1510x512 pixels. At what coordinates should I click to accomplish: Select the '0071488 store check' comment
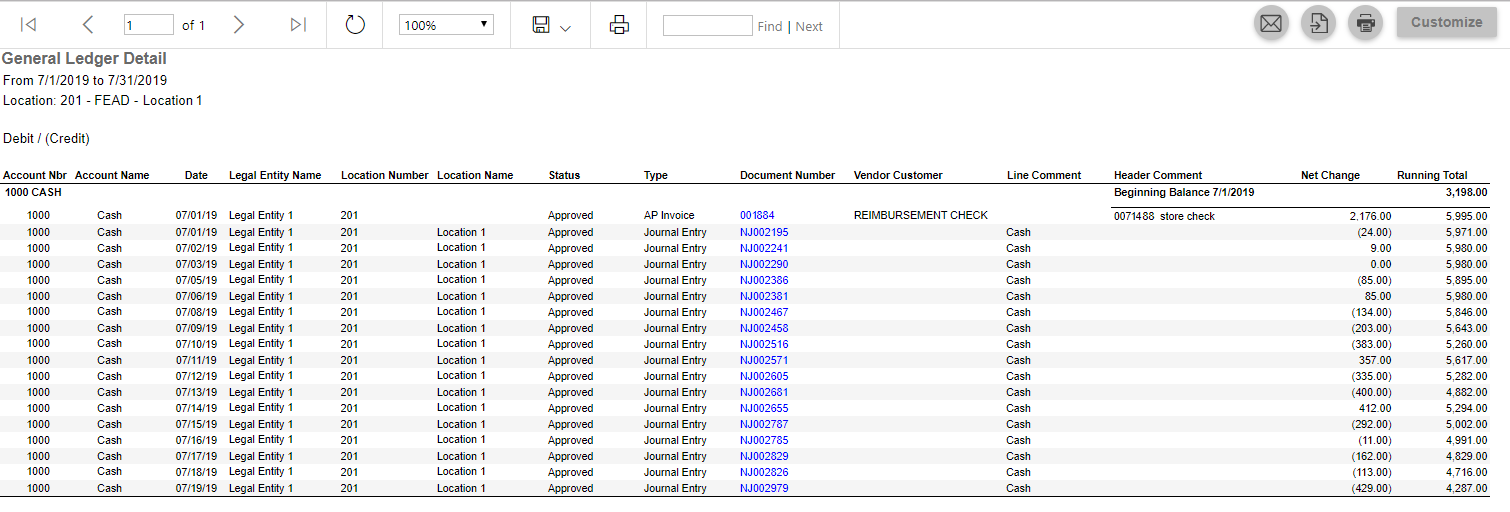pos(1164,216)
